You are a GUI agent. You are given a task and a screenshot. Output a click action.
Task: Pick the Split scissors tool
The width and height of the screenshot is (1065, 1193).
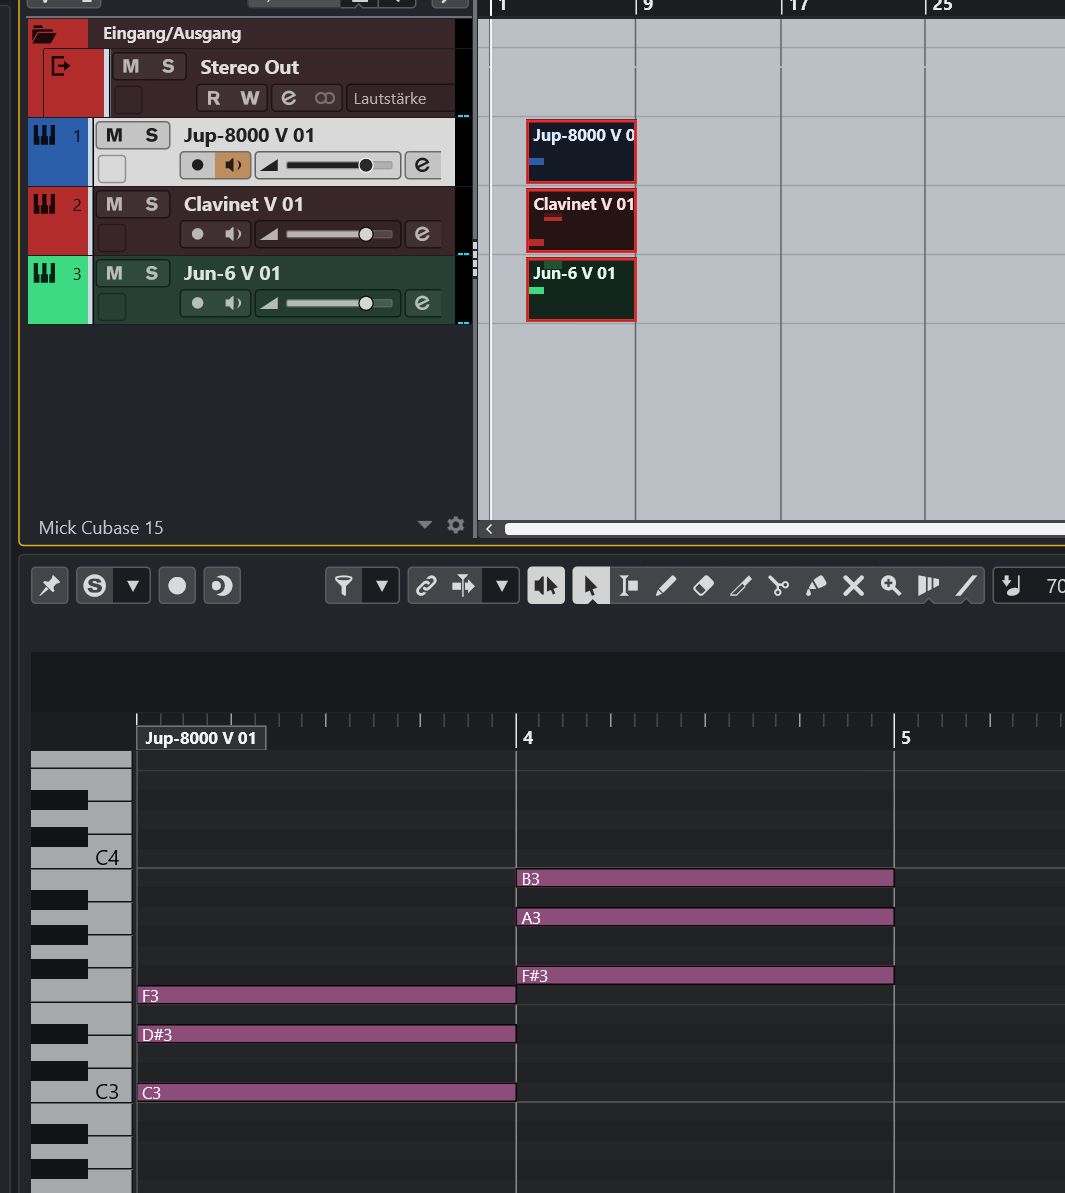[778, 586]
